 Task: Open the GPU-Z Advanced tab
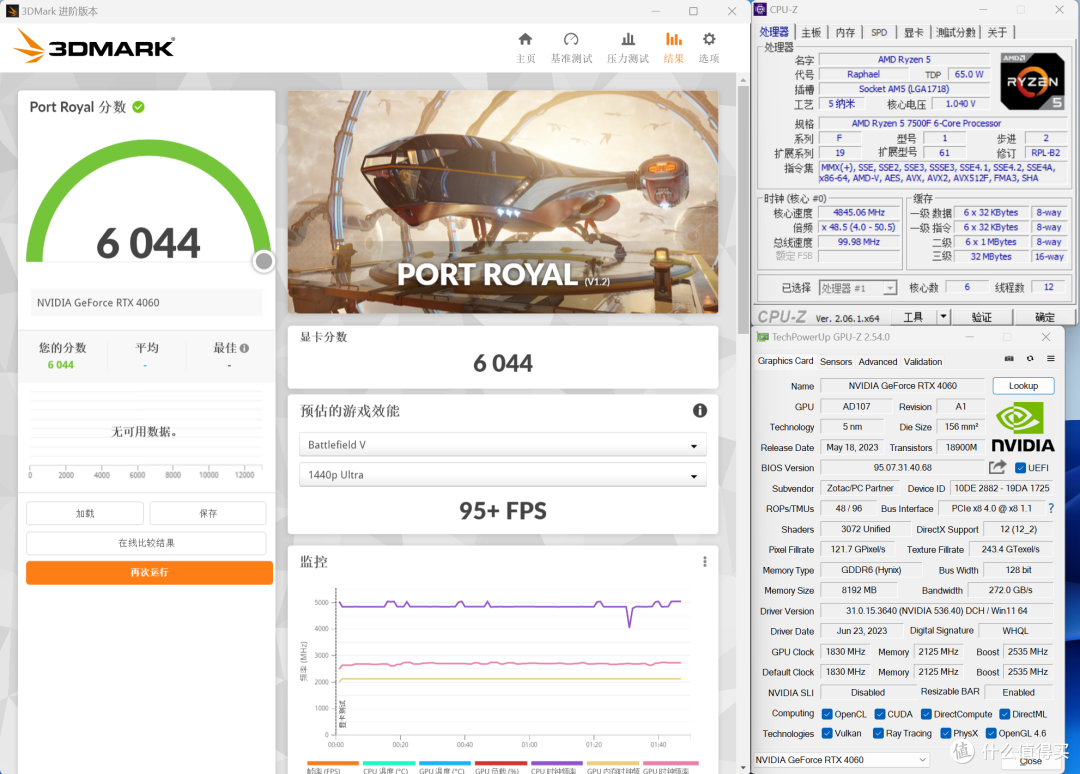[878, 362]
